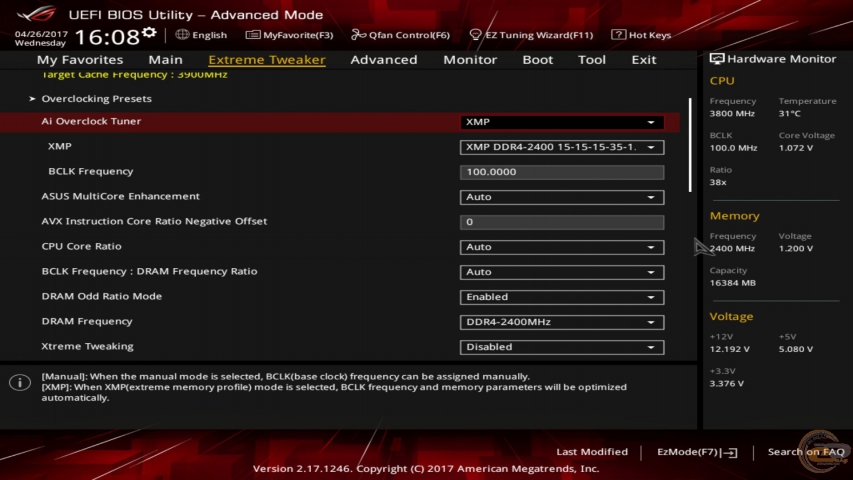Open MyFavorite(F3) panel
Viewport: 853px width, 480px height.
[x=289, y=35]
